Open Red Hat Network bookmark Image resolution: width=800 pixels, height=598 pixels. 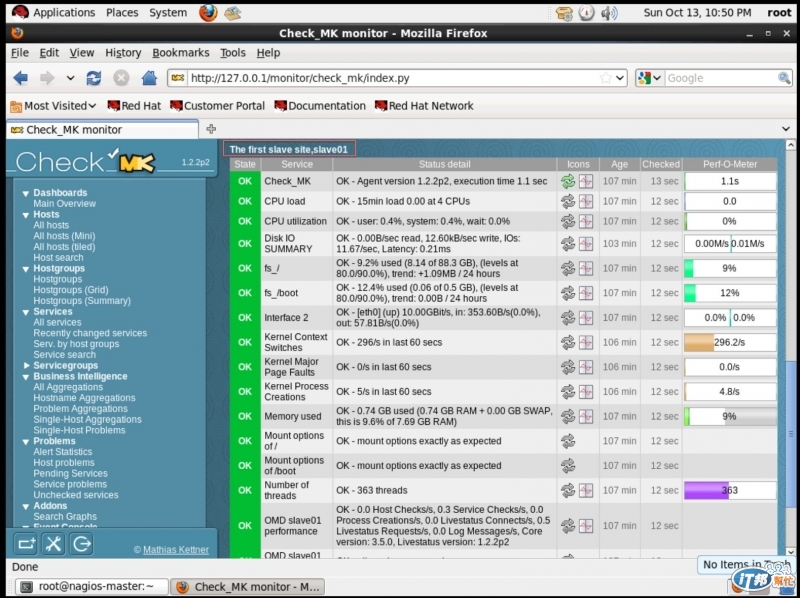(x=424, y=106)
